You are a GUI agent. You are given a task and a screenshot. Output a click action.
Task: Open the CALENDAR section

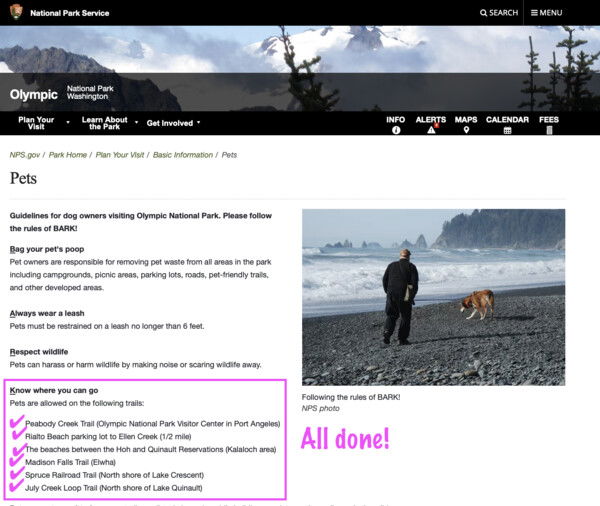point(507,120)
